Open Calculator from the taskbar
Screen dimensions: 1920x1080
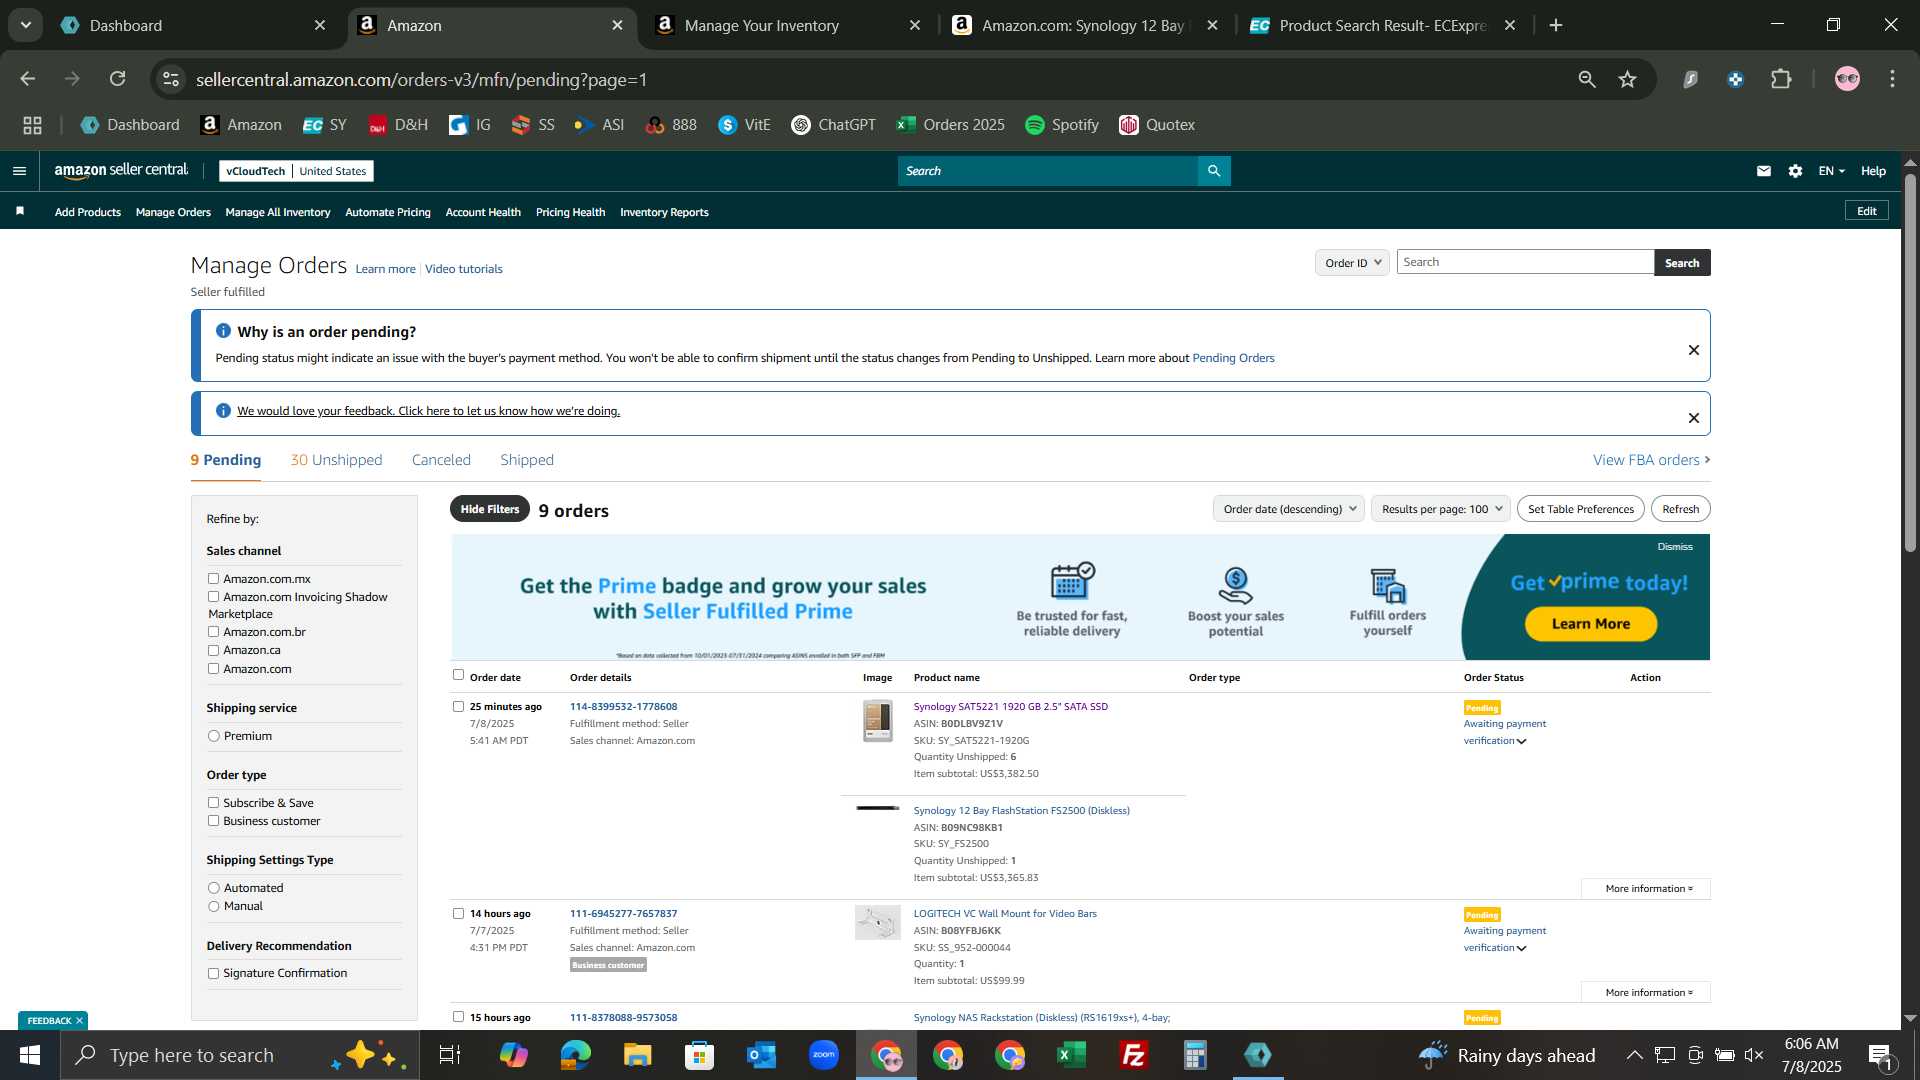pos(1195,1055)
